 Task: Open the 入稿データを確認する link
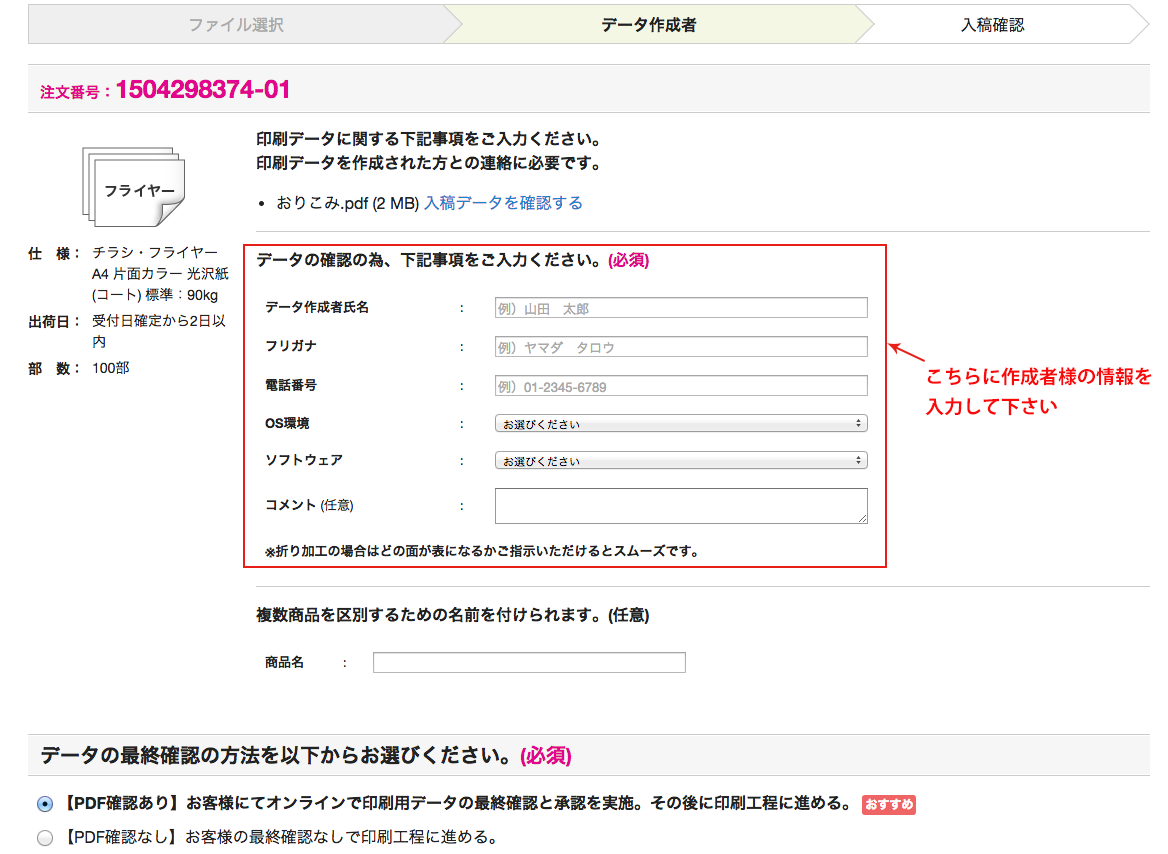point(503,203)
